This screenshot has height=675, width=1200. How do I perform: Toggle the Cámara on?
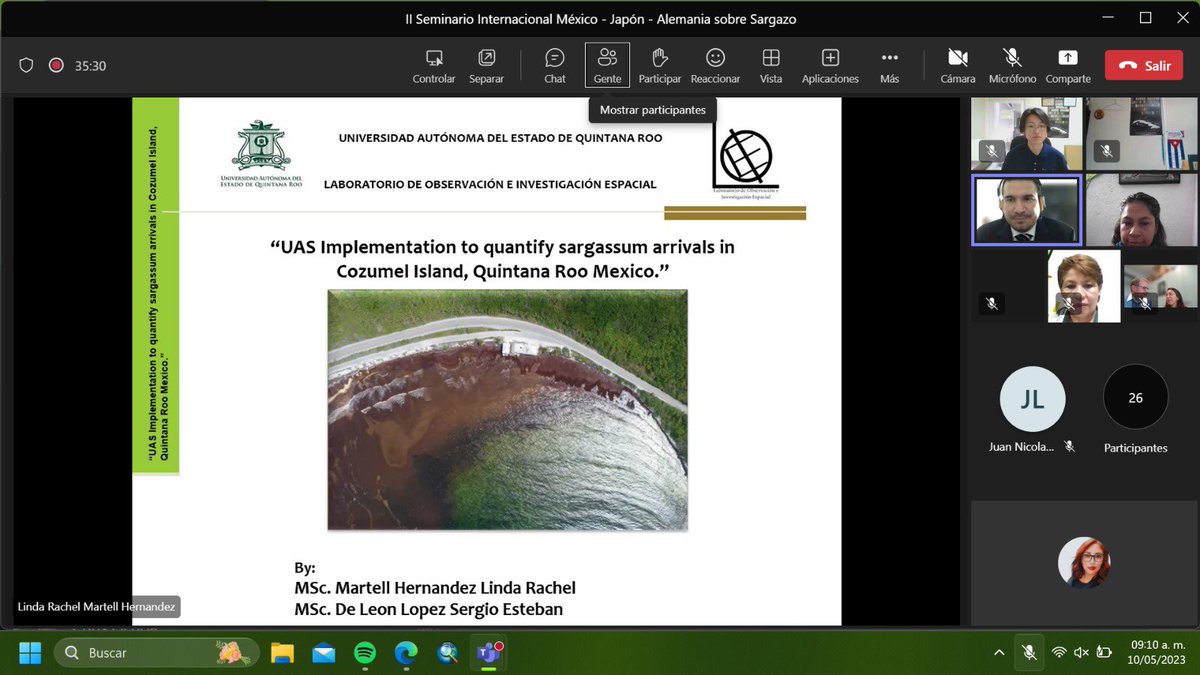click(x=957, y=65)
